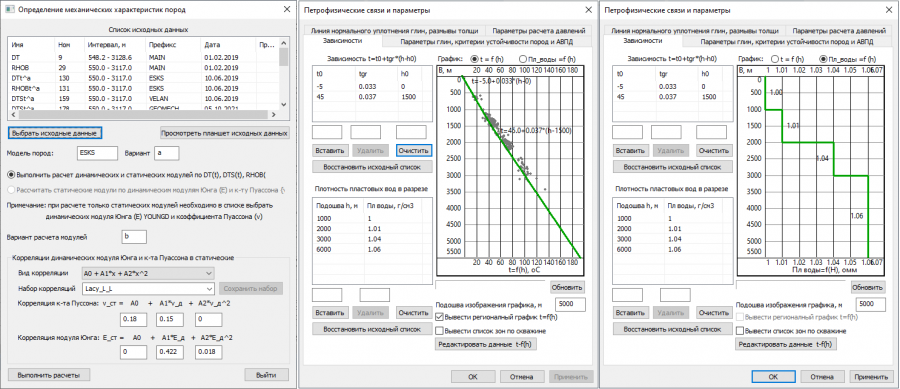Select the DT row in source data list
This screenshot has height=389, width=900.
143,57
